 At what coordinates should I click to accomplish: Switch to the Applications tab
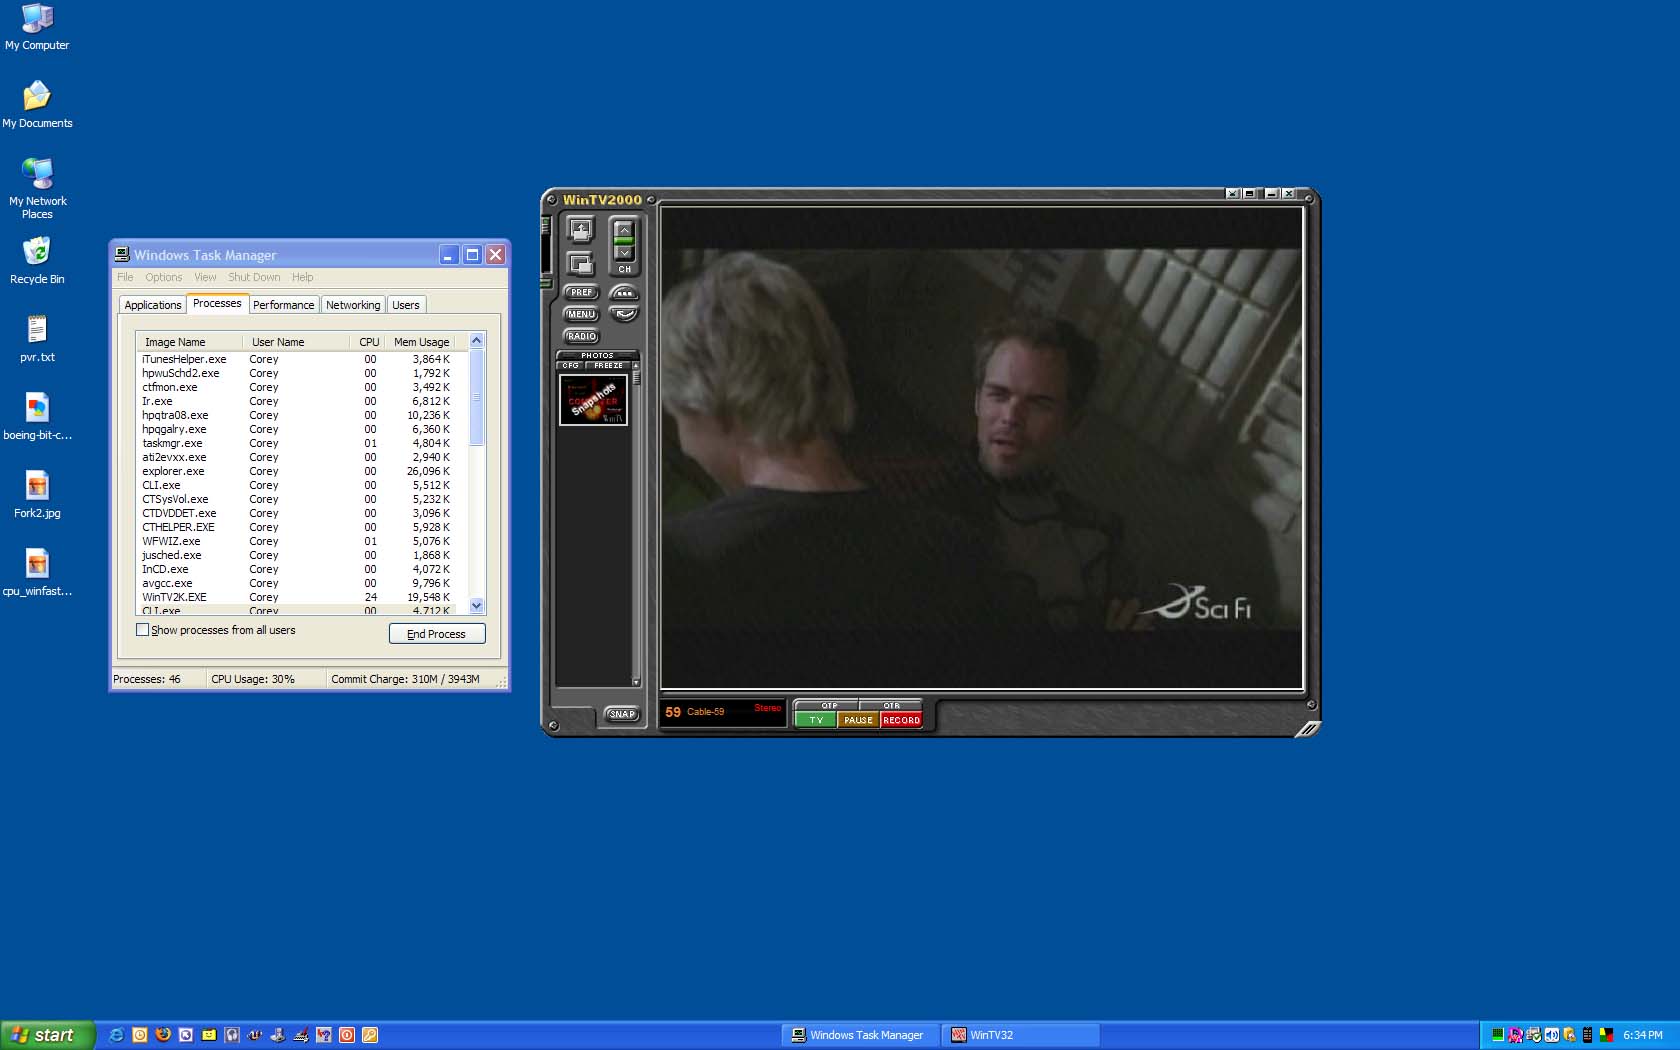point(153,305)
